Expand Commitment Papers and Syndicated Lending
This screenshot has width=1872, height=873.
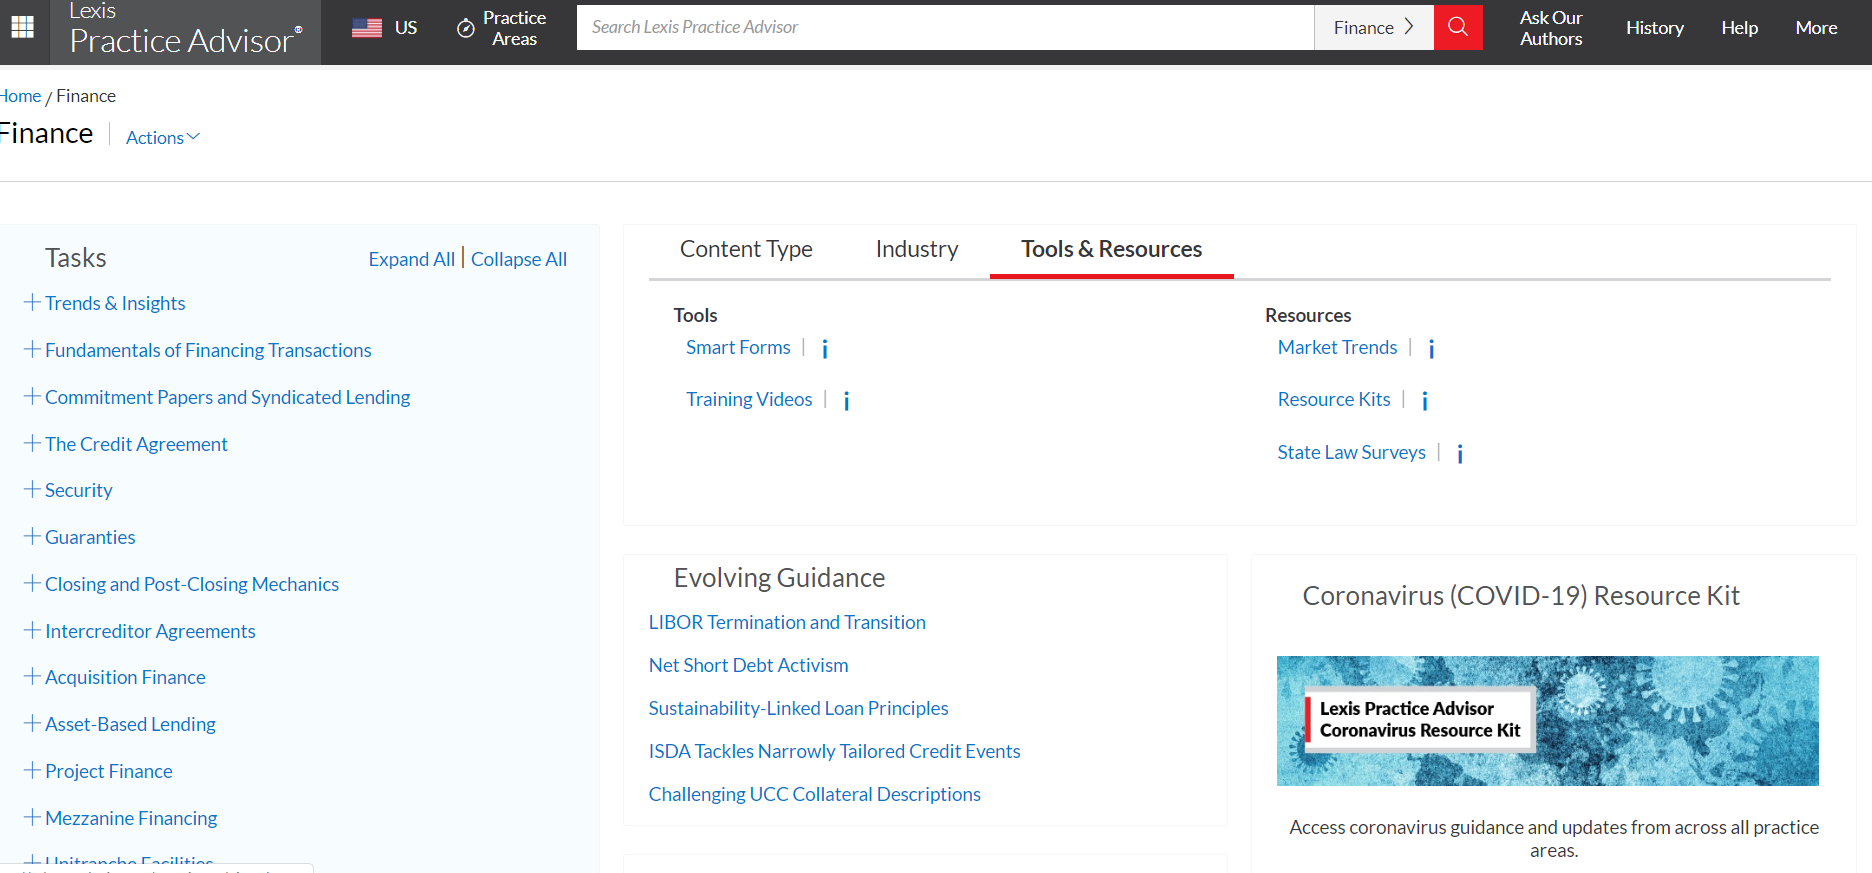click(32, 396)
